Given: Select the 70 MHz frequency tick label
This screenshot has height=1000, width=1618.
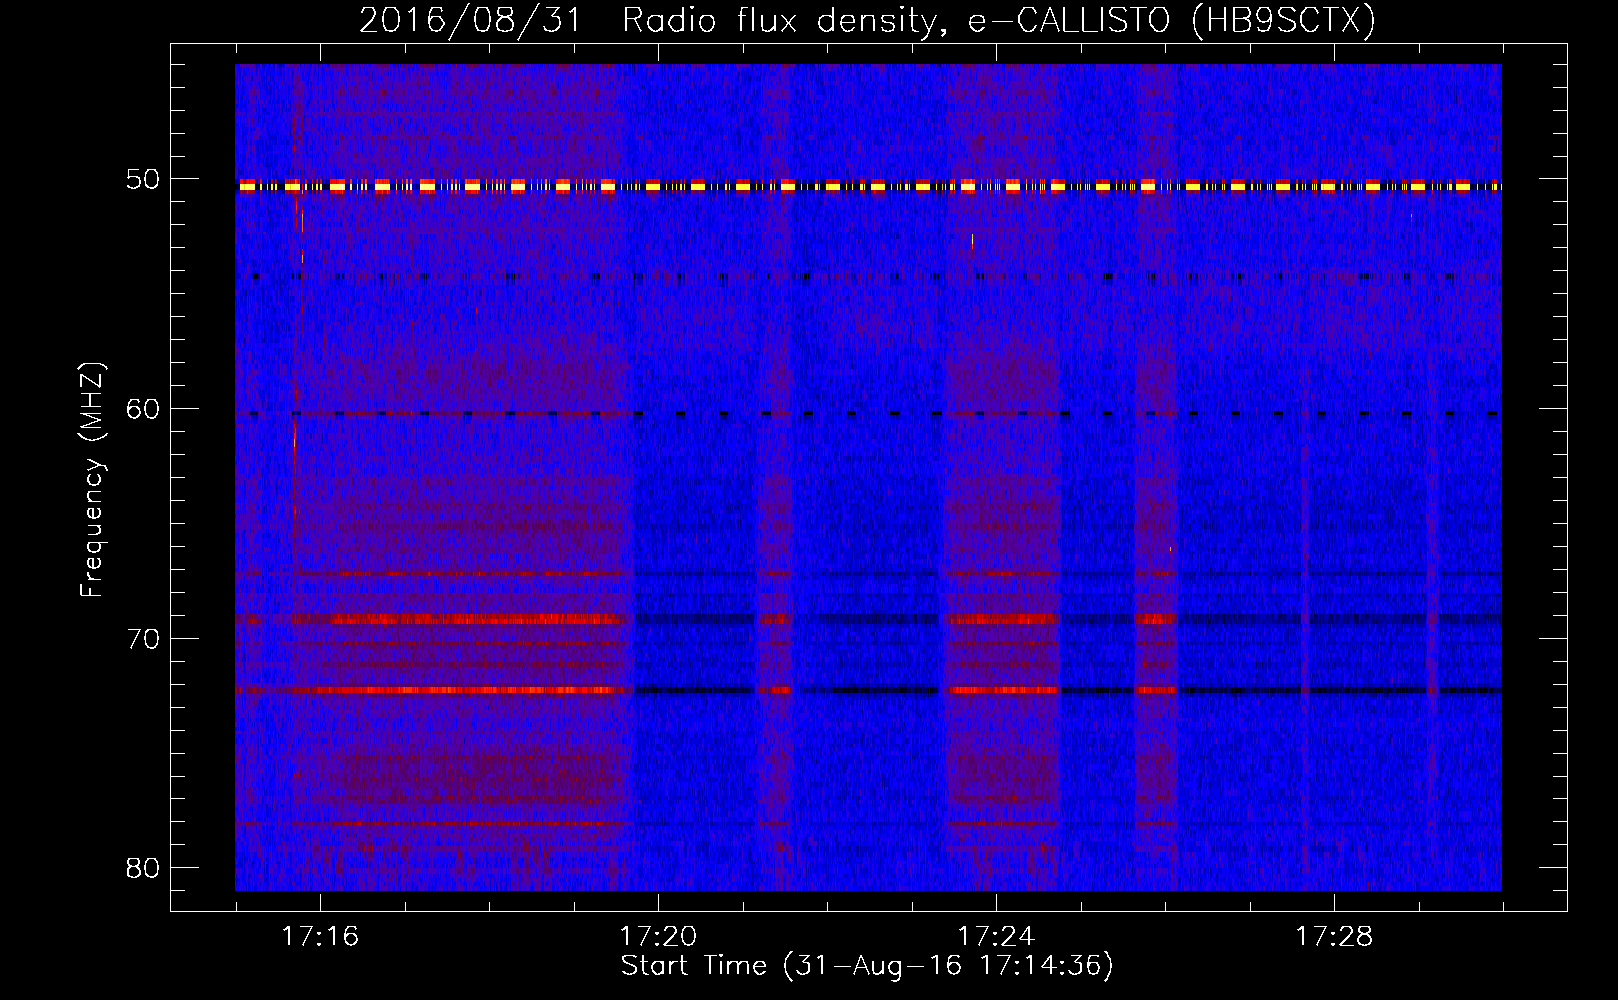Looking at the screenshot, I should tap(143, 639).
